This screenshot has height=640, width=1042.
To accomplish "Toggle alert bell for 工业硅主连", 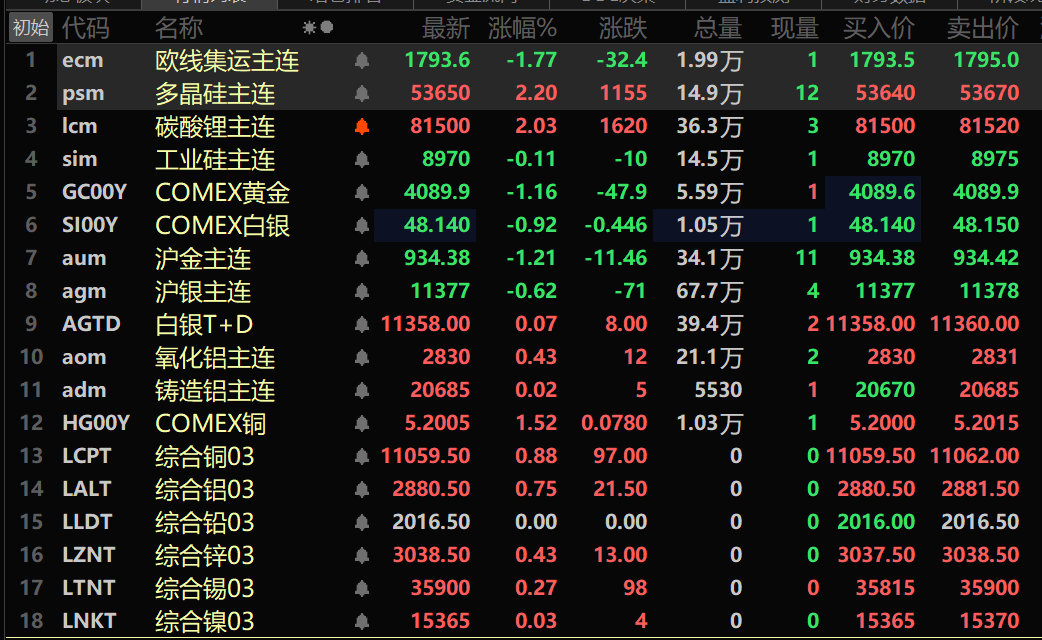I will click(x=362, y=160).
